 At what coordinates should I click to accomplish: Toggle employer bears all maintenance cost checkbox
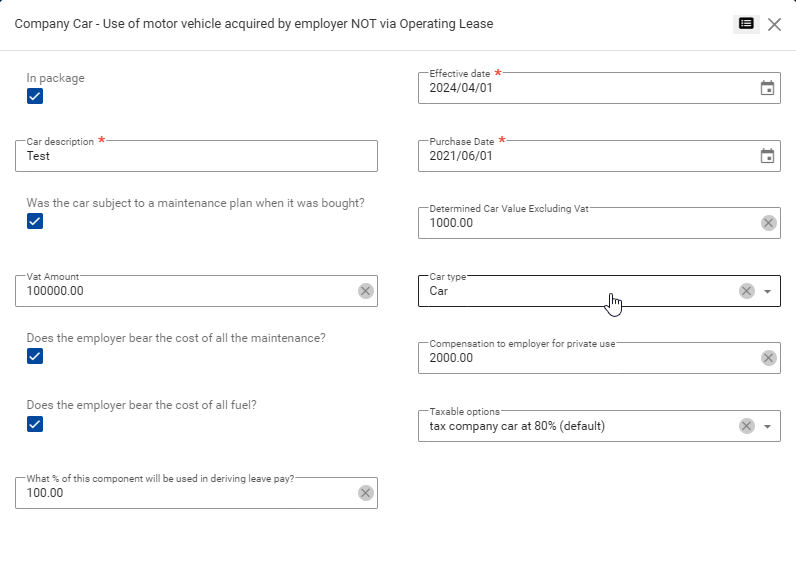[35, 356]
